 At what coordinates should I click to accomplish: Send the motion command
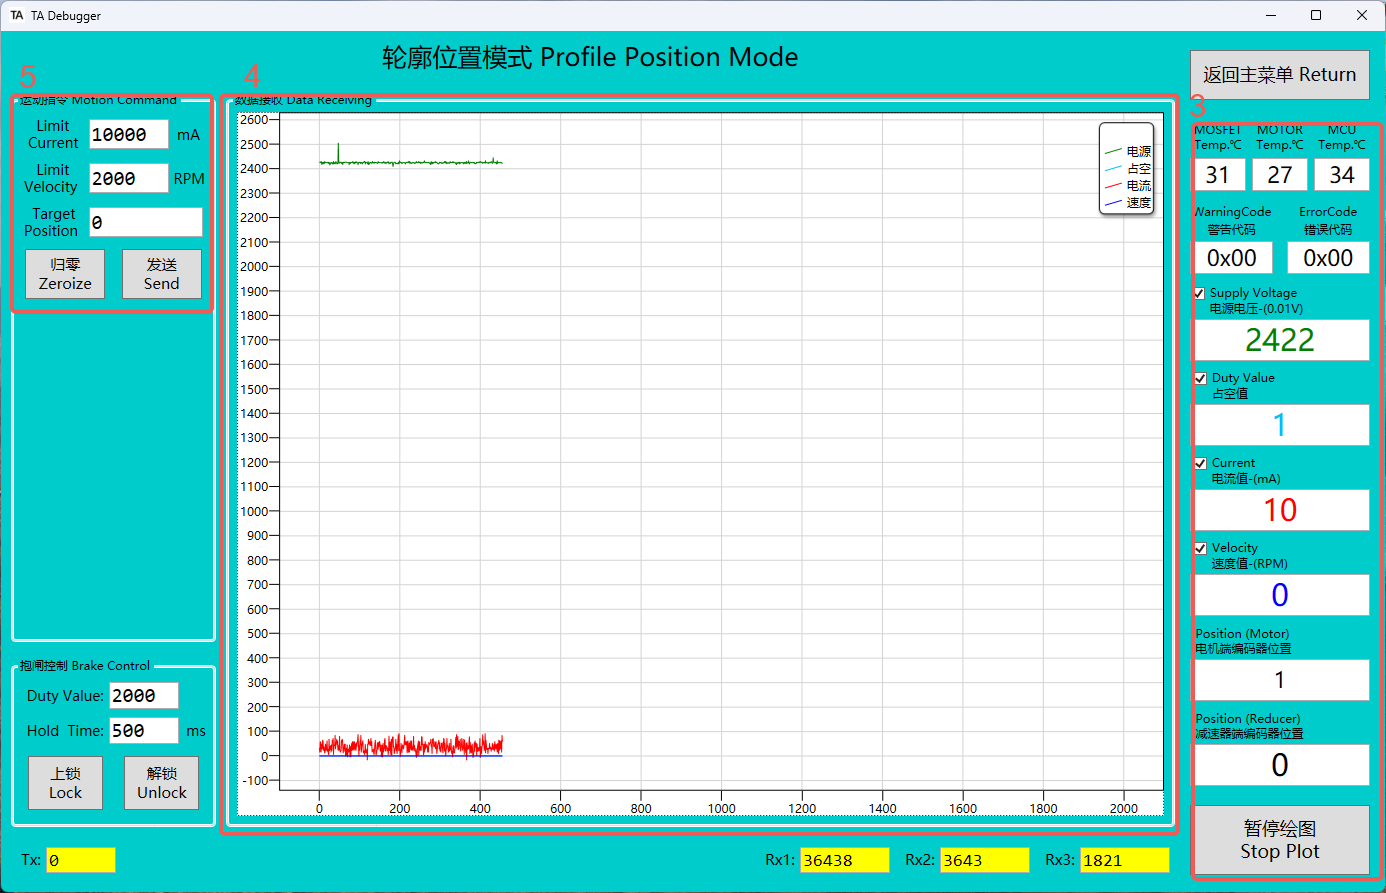click(162, 274)
